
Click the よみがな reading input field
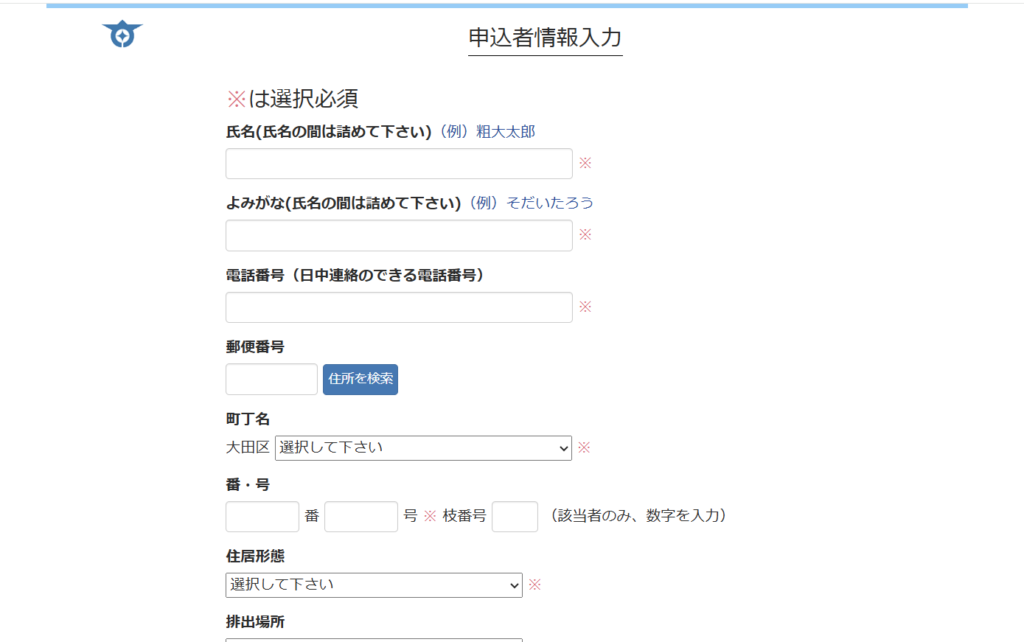coord(398,236)
